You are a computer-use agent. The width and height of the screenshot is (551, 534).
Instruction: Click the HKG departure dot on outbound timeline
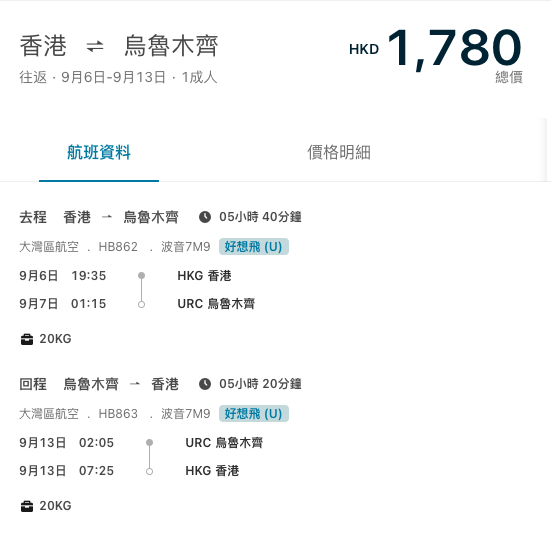(x=141, y=275)
